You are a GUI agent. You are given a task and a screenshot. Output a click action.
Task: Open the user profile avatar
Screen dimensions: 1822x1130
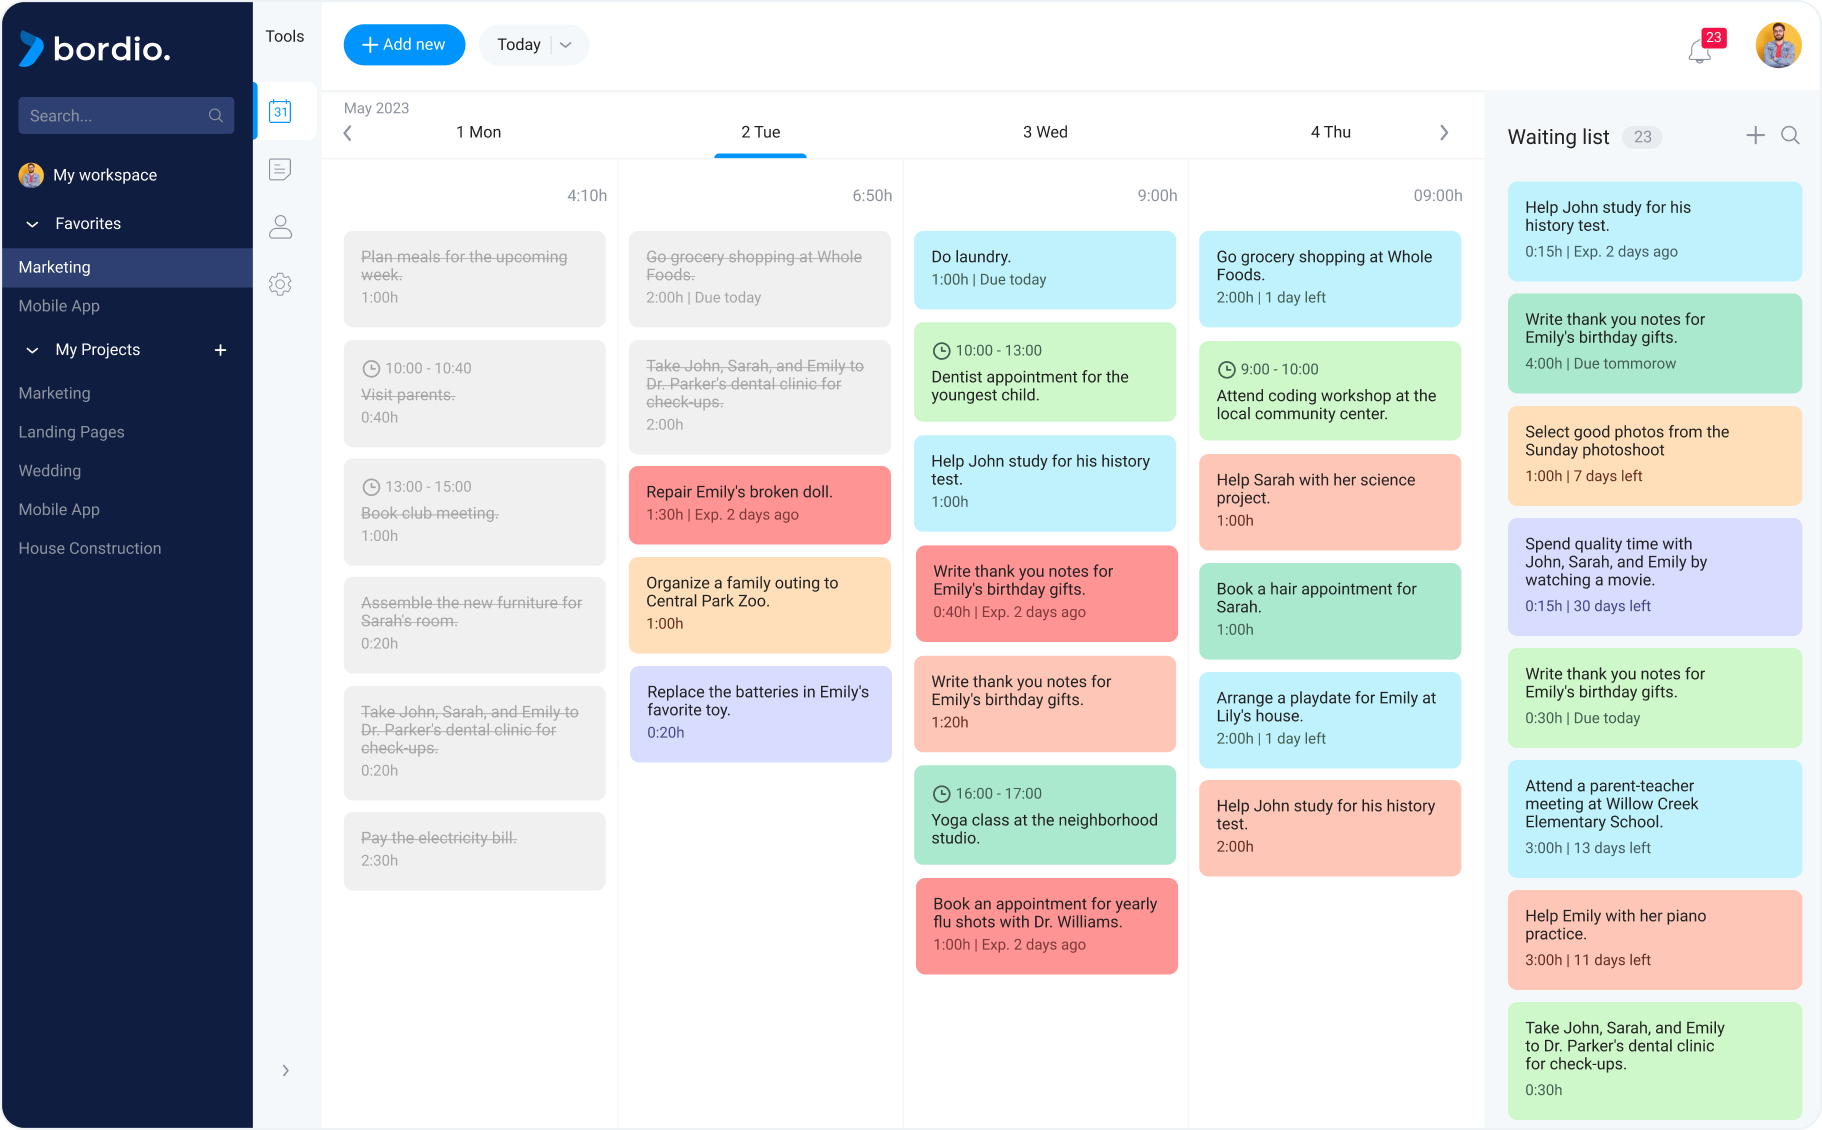pos(1778,46)
